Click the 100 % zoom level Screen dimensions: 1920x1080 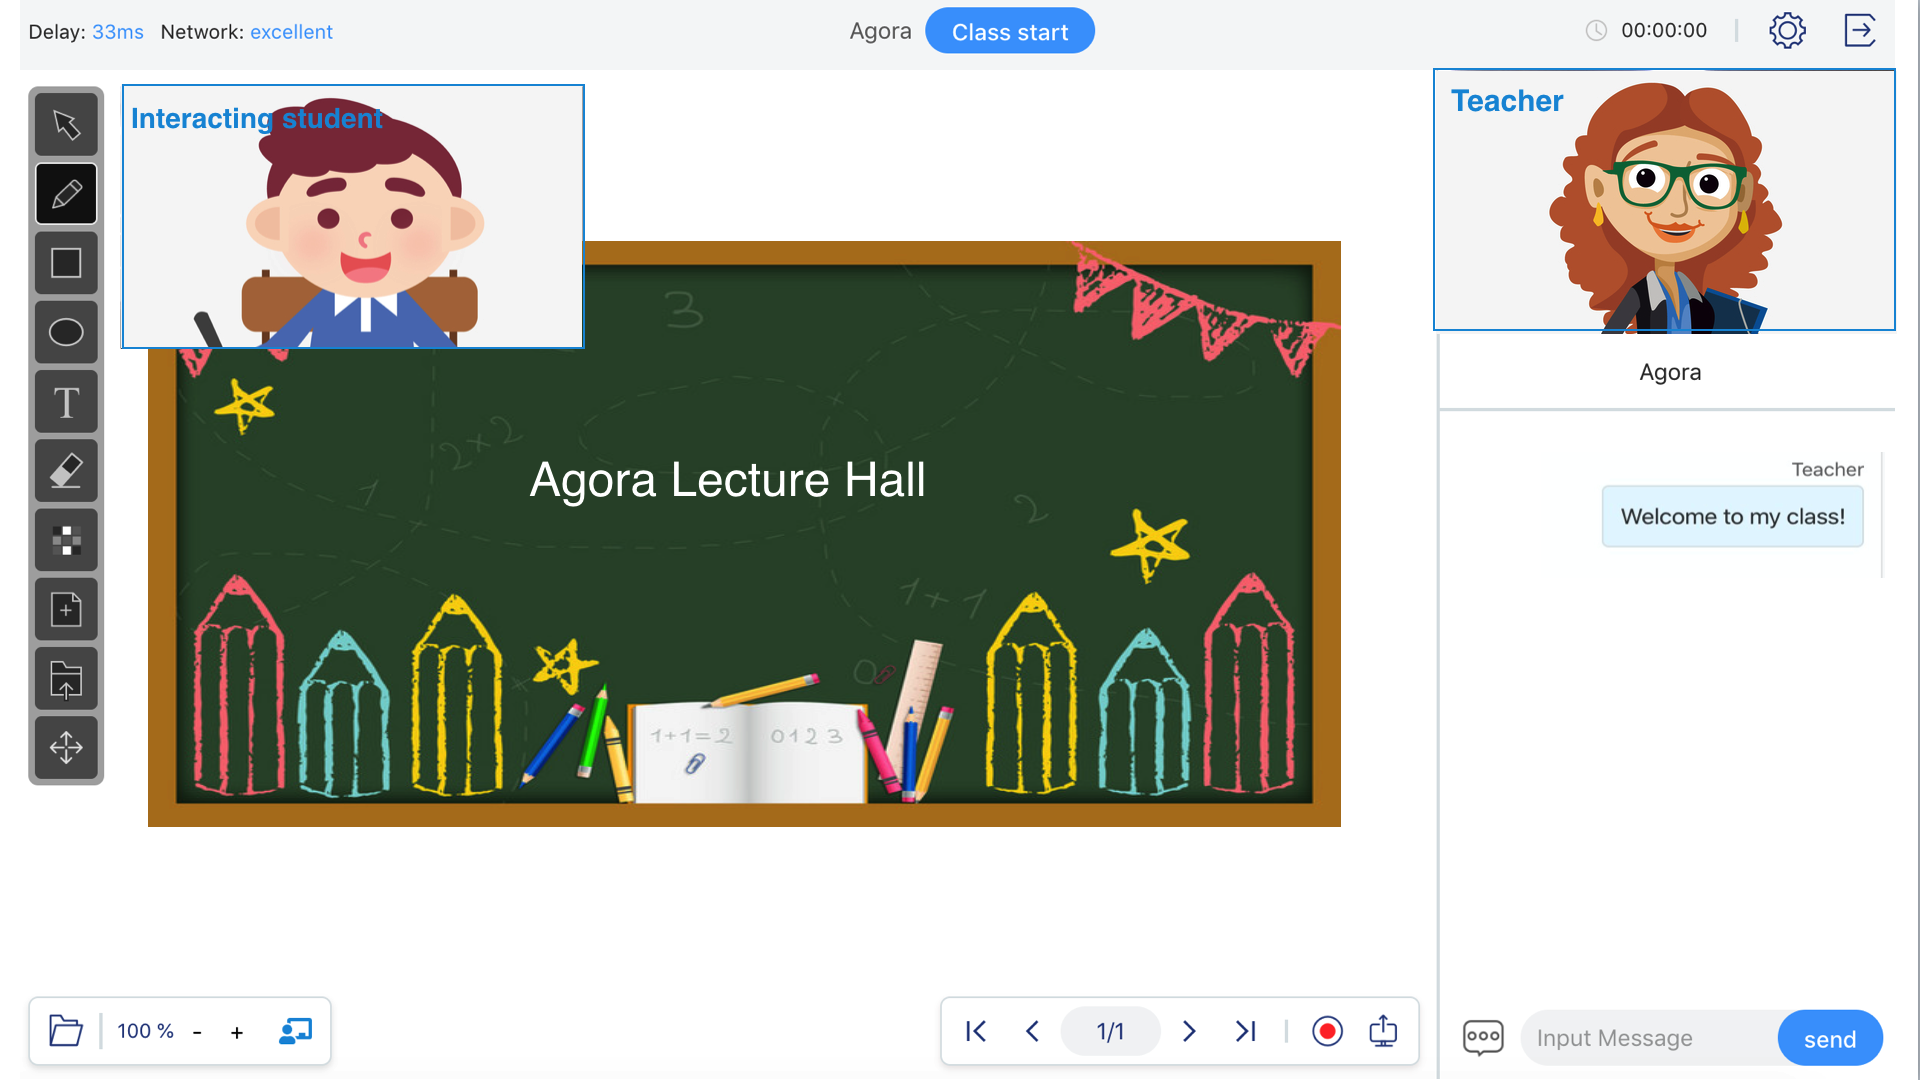[x=145, y=1031]
